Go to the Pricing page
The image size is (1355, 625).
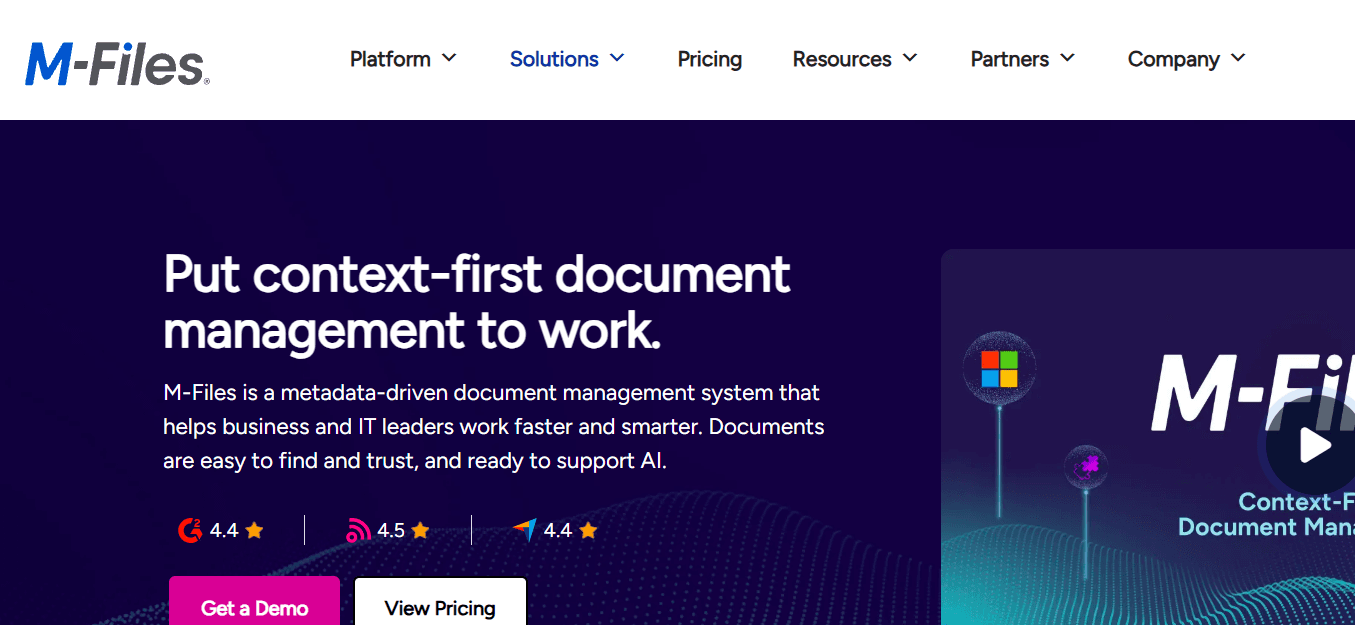coord(710,59)
